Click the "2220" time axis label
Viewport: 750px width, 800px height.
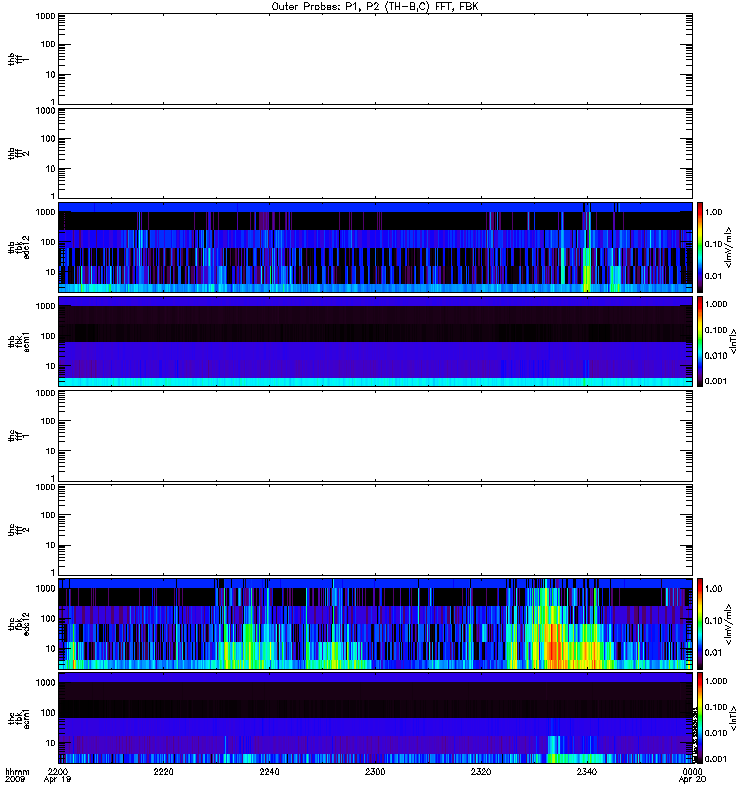(x=163, y=772)
